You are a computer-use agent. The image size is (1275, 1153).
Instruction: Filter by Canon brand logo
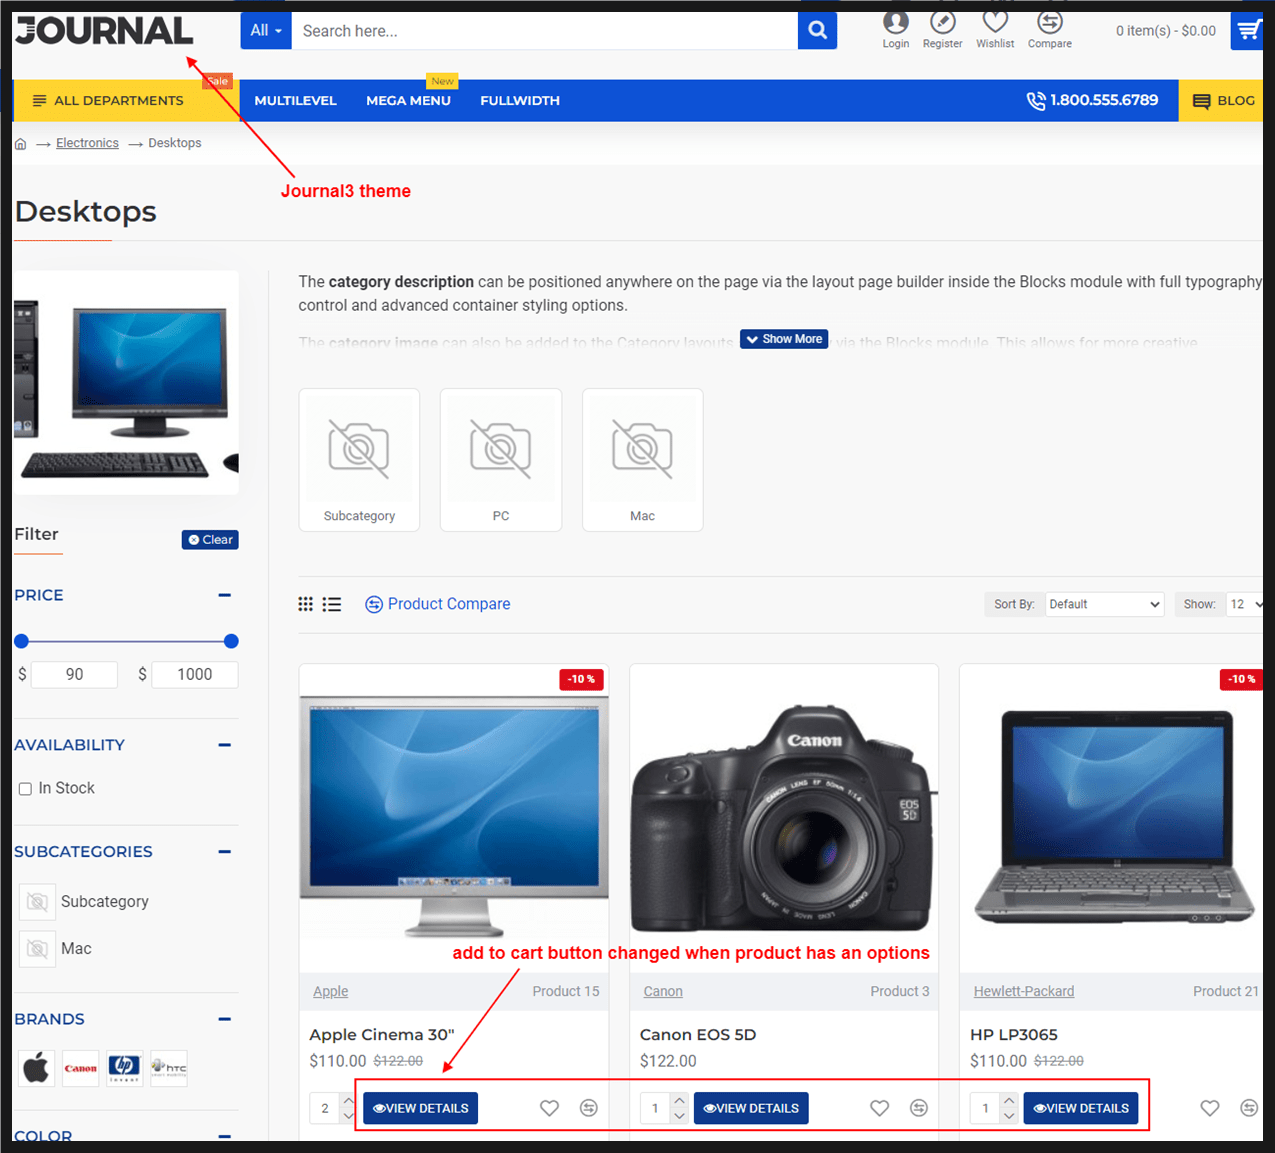81,1068
